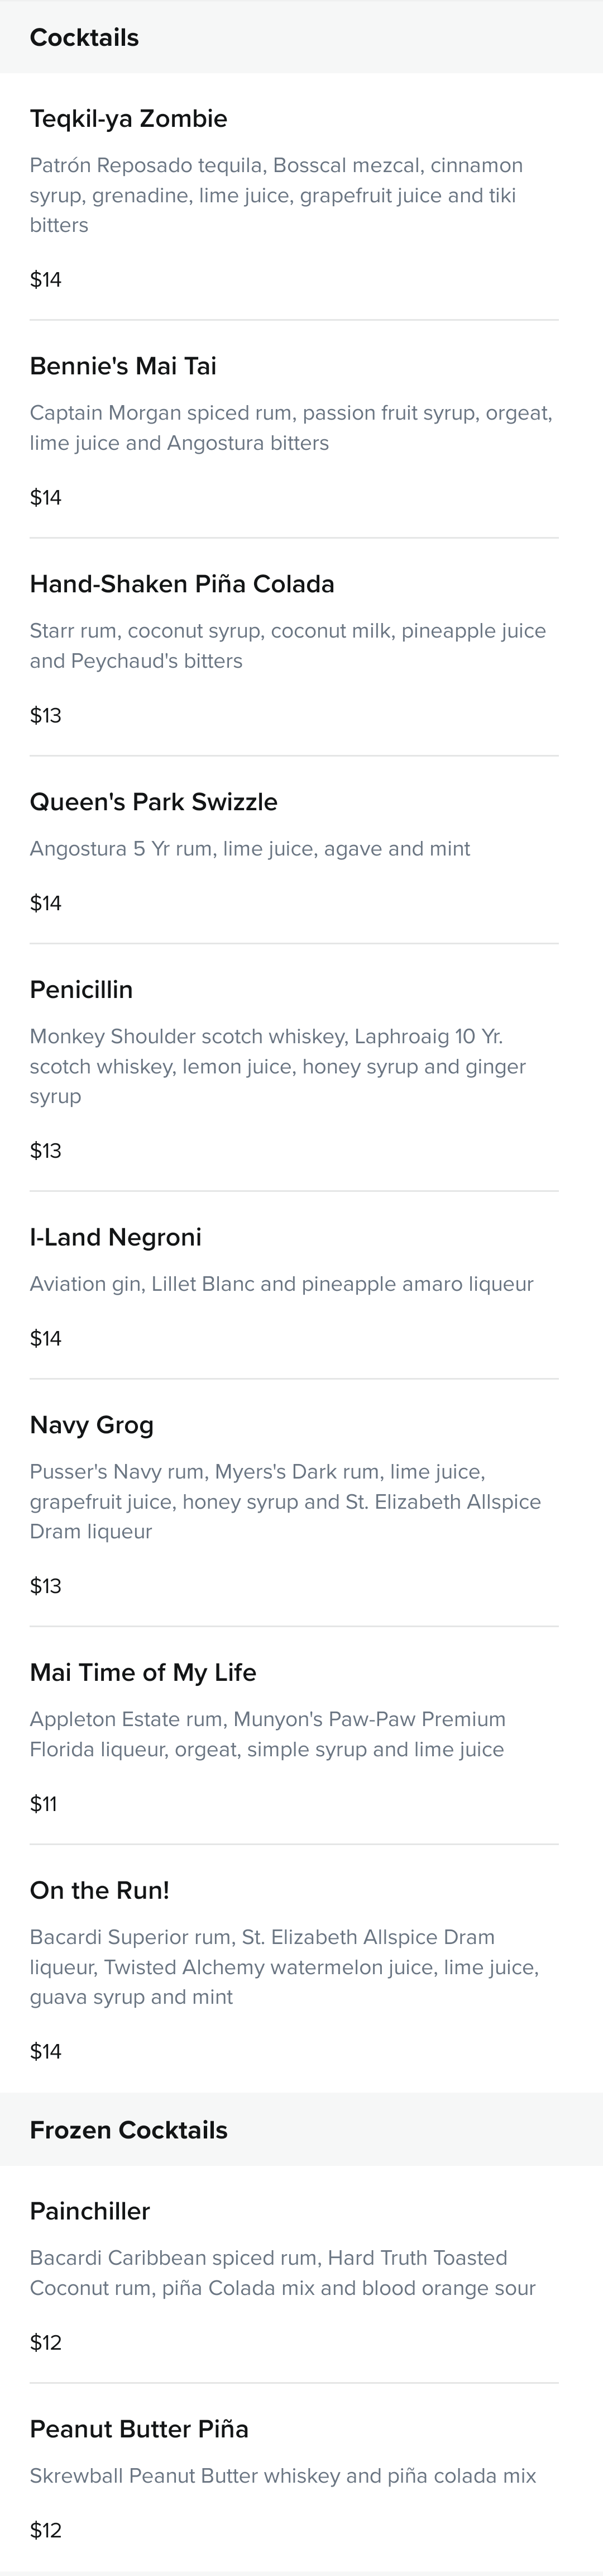The width and height of the screenshot is (603, 2576).
Task: Select the Cocktails section header
Action: coord(84,38)
